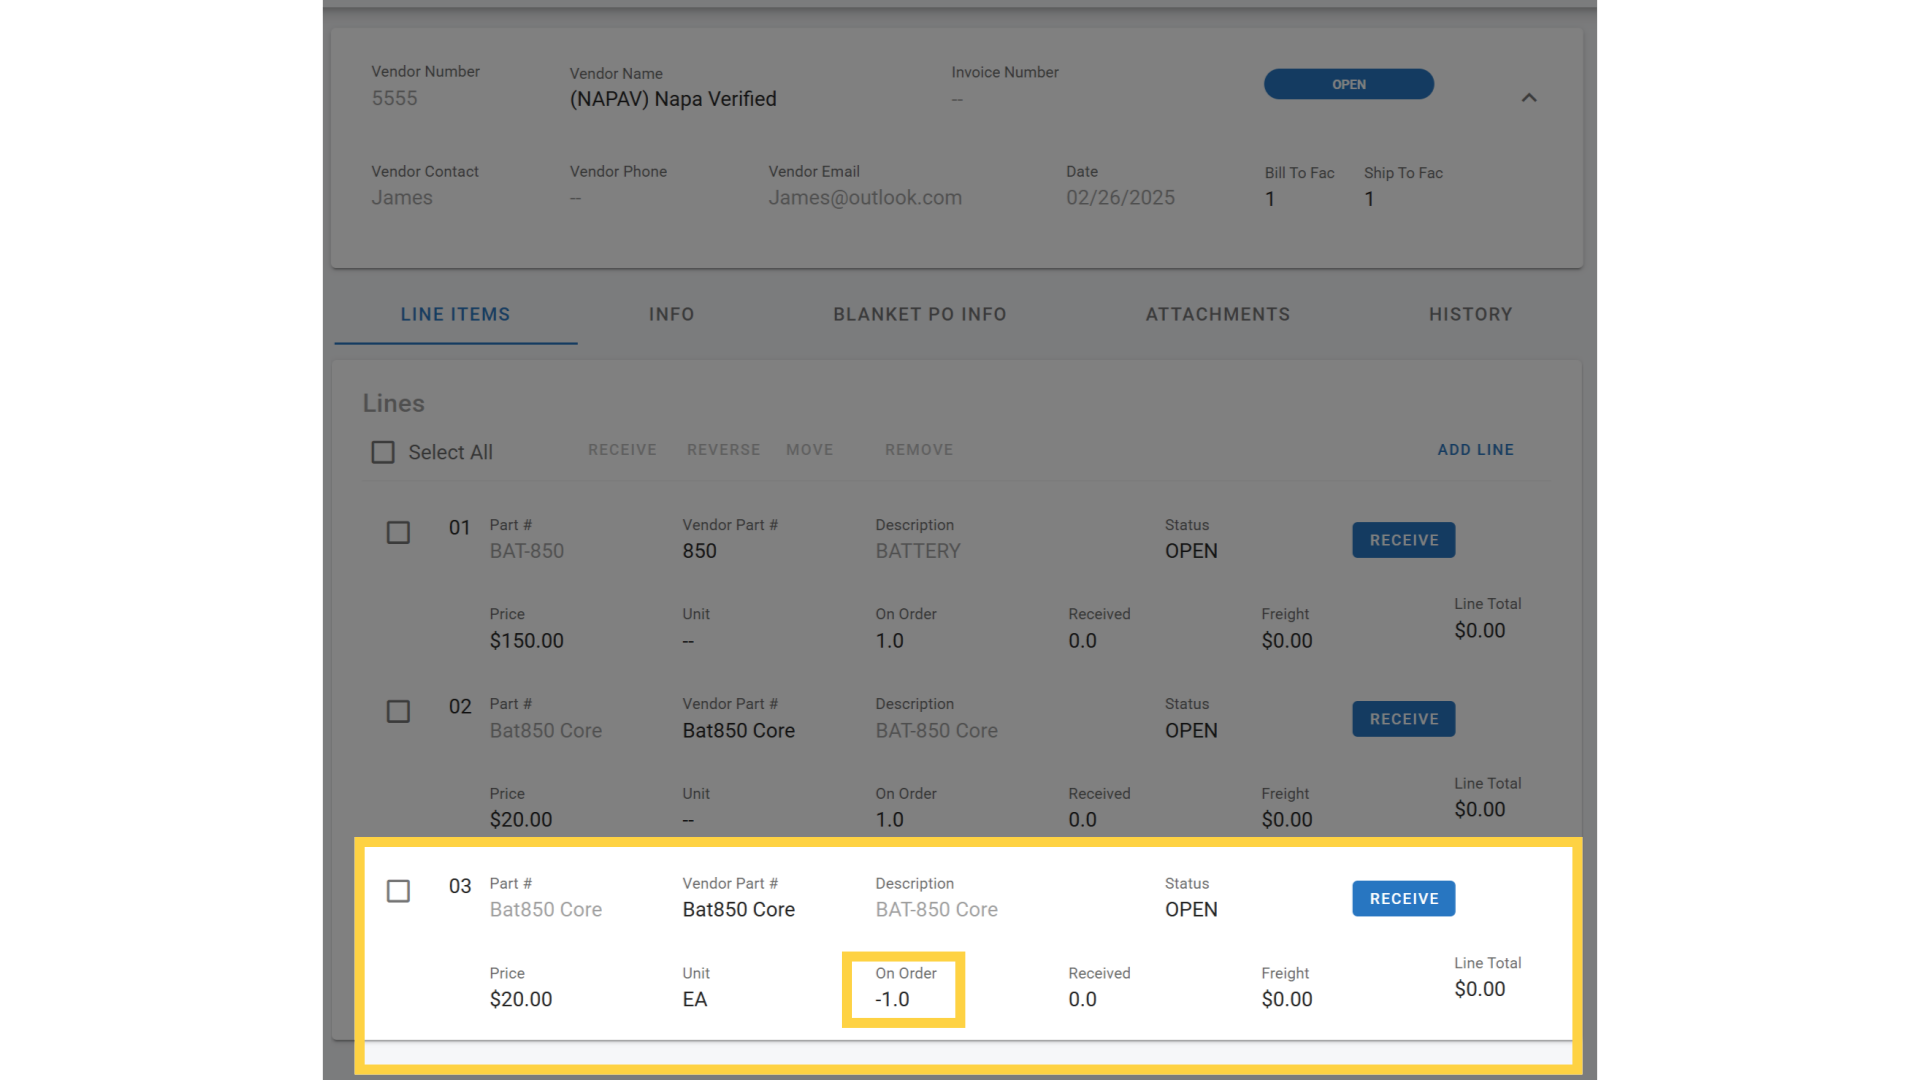Click ADD LINE link
1920x1080 pixels.
pyautogui.click(x=1475, y=450)
